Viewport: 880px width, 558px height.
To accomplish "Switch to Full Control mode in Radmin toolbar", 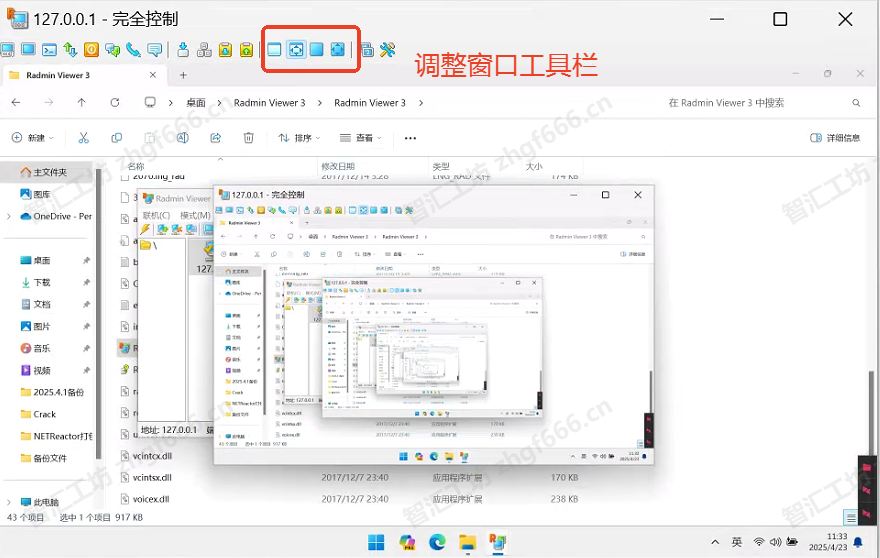I will 8,50.
